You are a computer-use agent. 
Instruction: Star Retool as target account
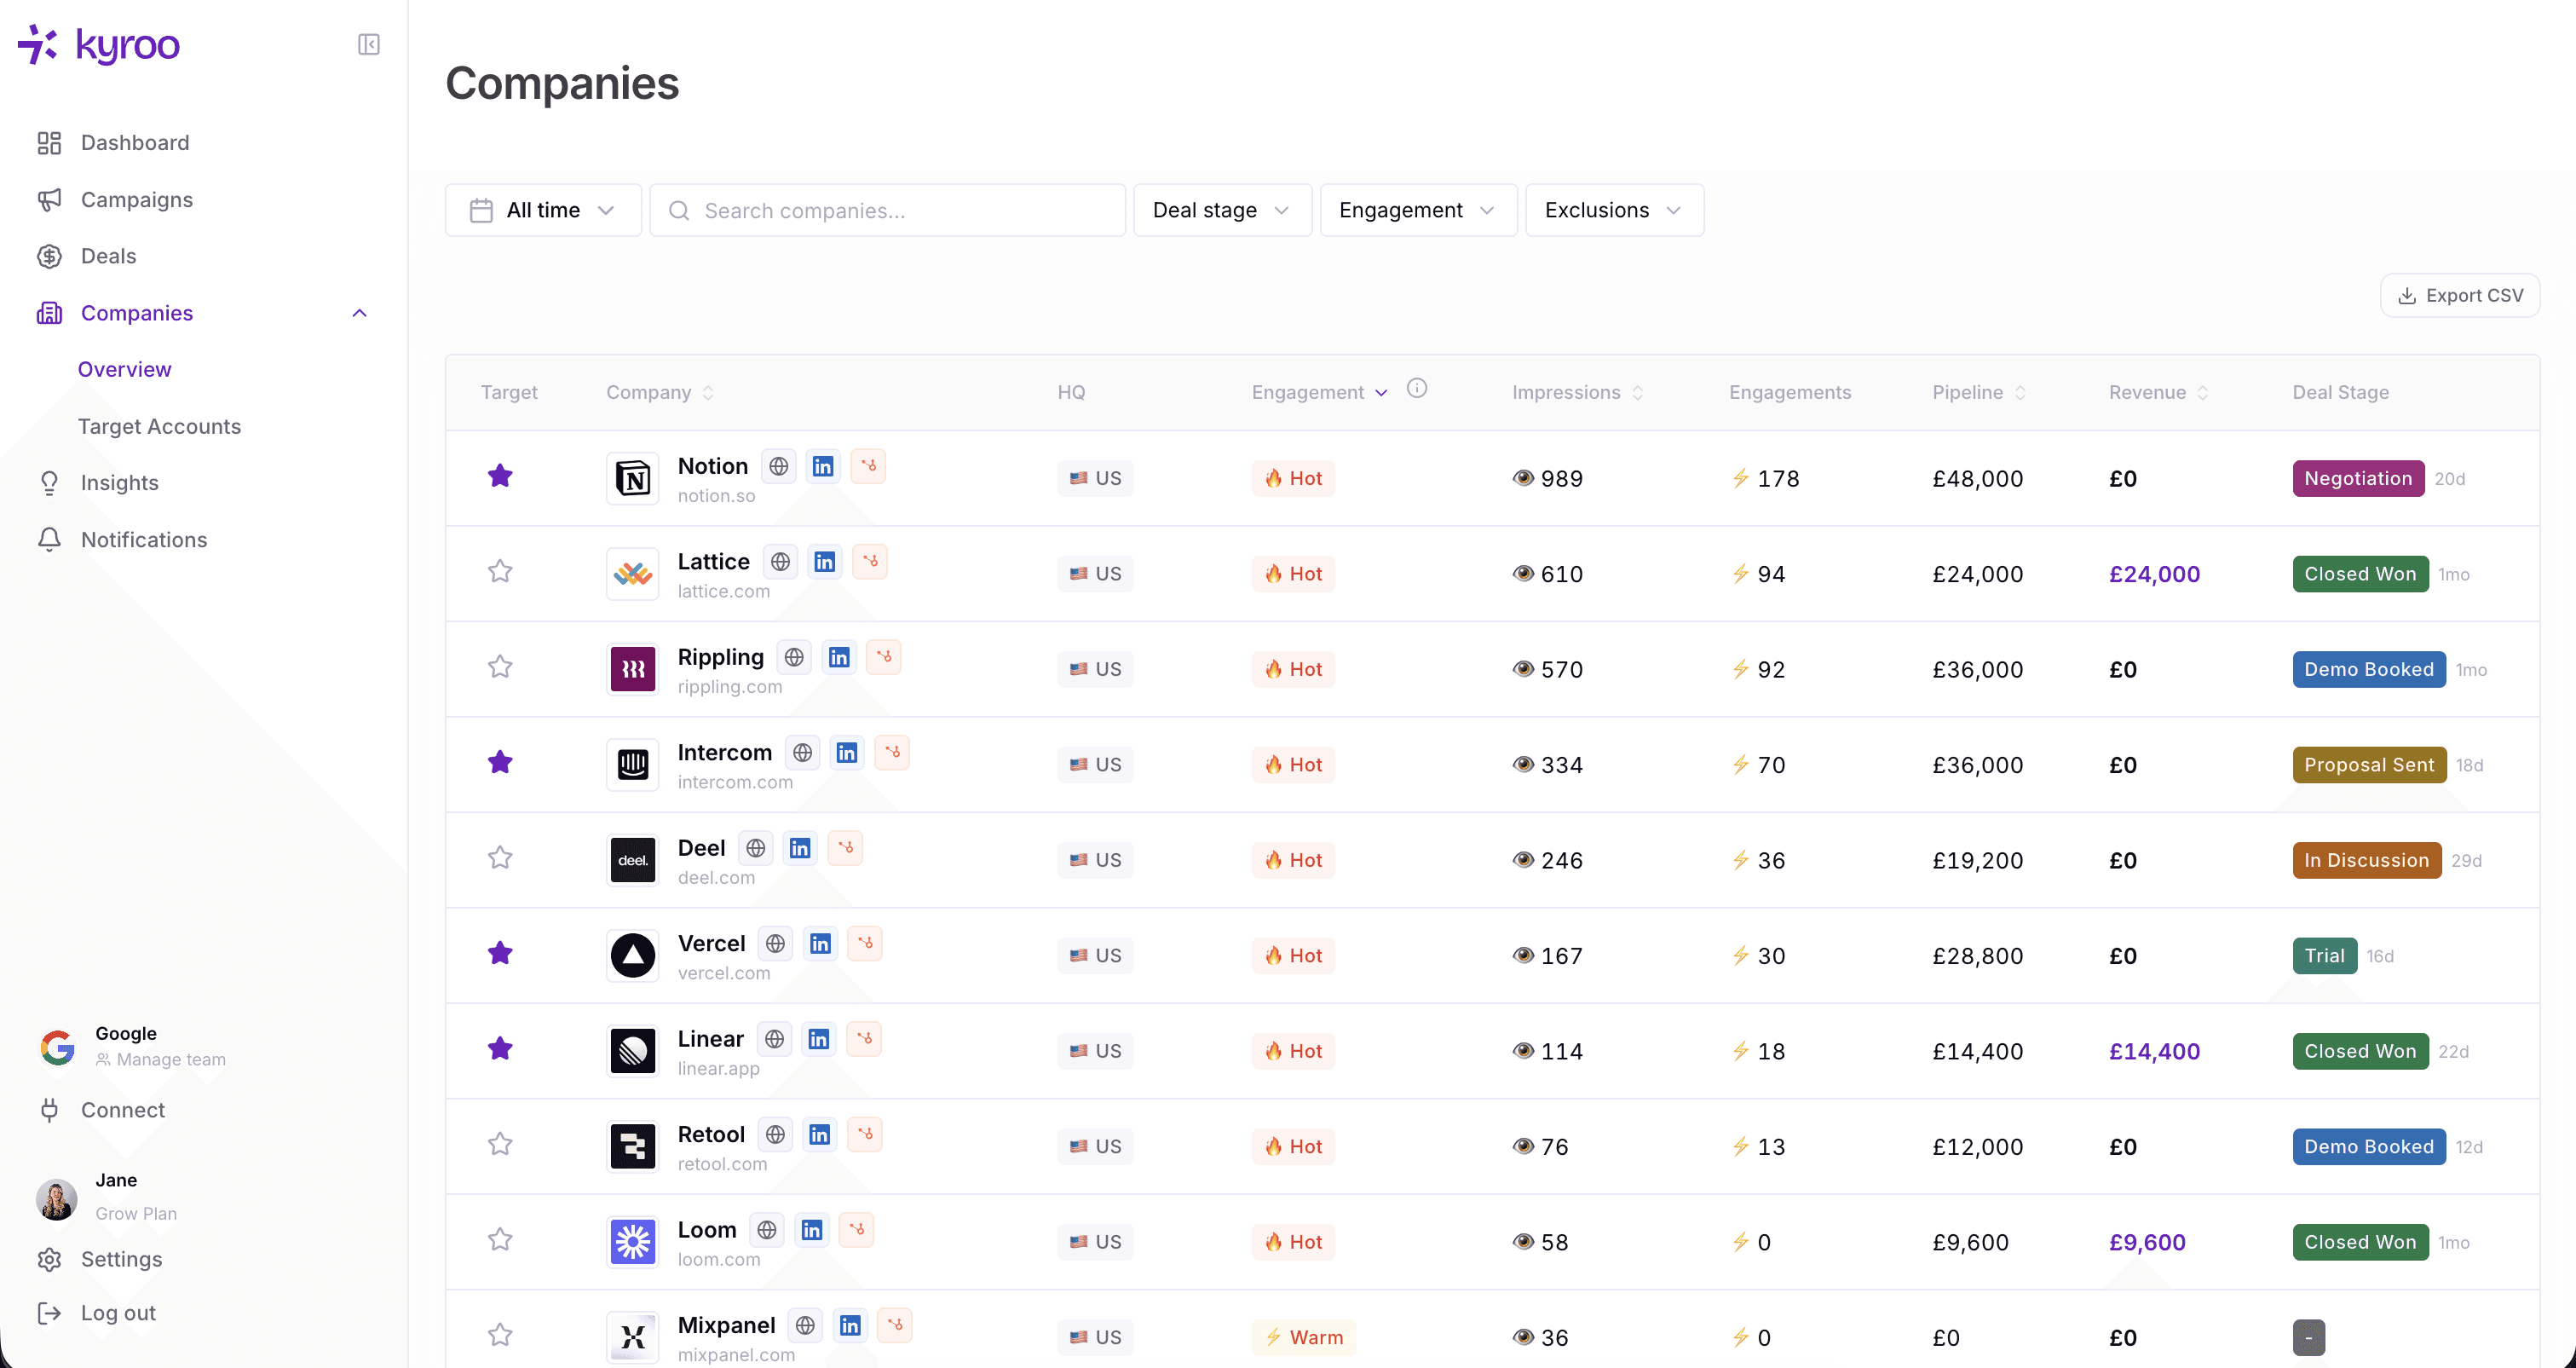[x=500, y=1144]
